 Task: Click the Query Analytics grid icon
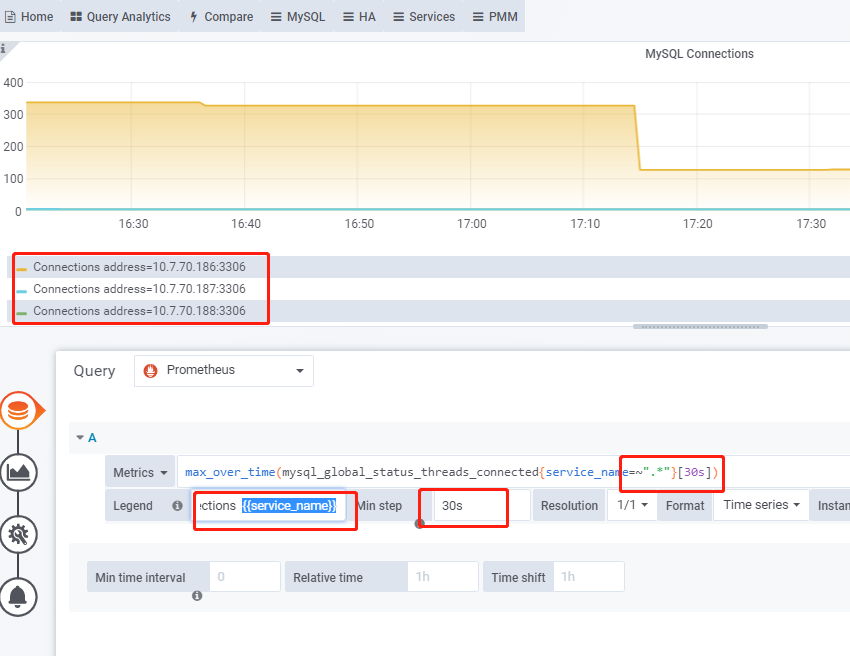[x=76, y=17]
